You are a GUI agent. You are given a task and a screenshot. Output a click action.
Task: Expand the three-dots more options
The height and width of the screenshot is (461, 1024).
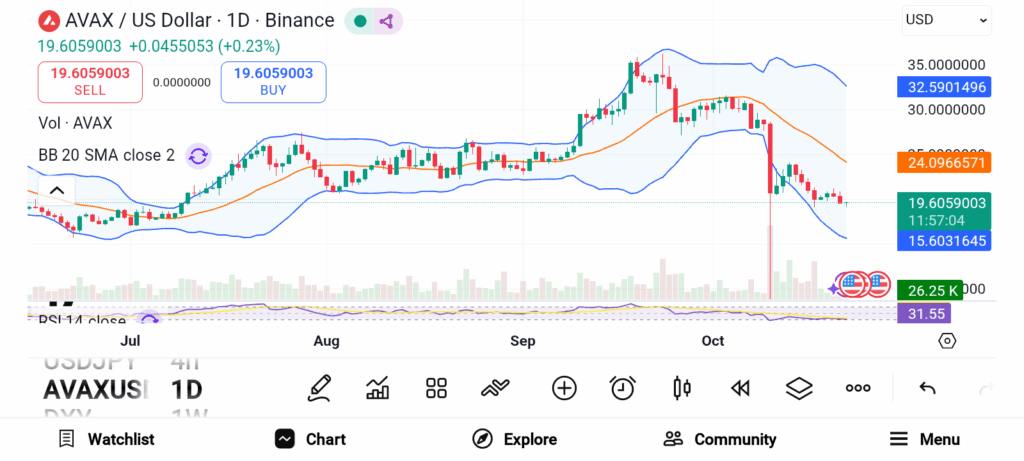pyautogui.click(x=858, y=388)
